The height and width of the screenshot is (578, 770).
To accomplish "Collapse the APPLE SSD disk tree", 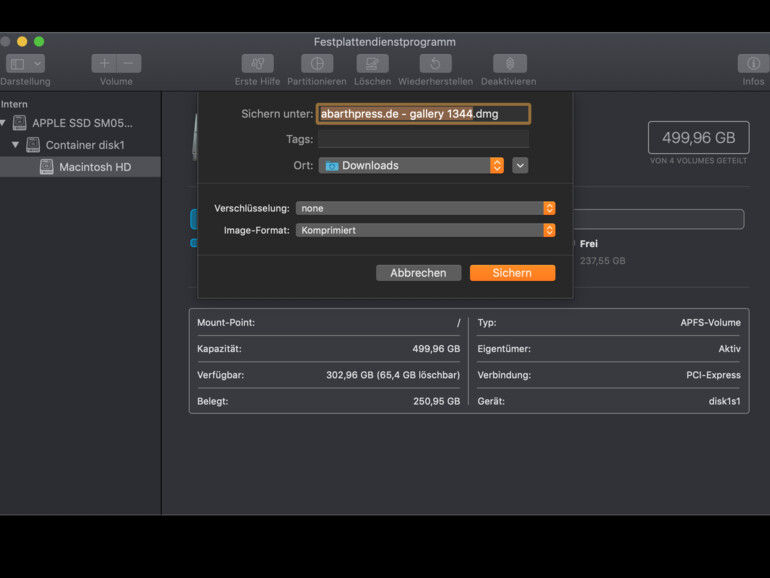I will coord(4,123).
